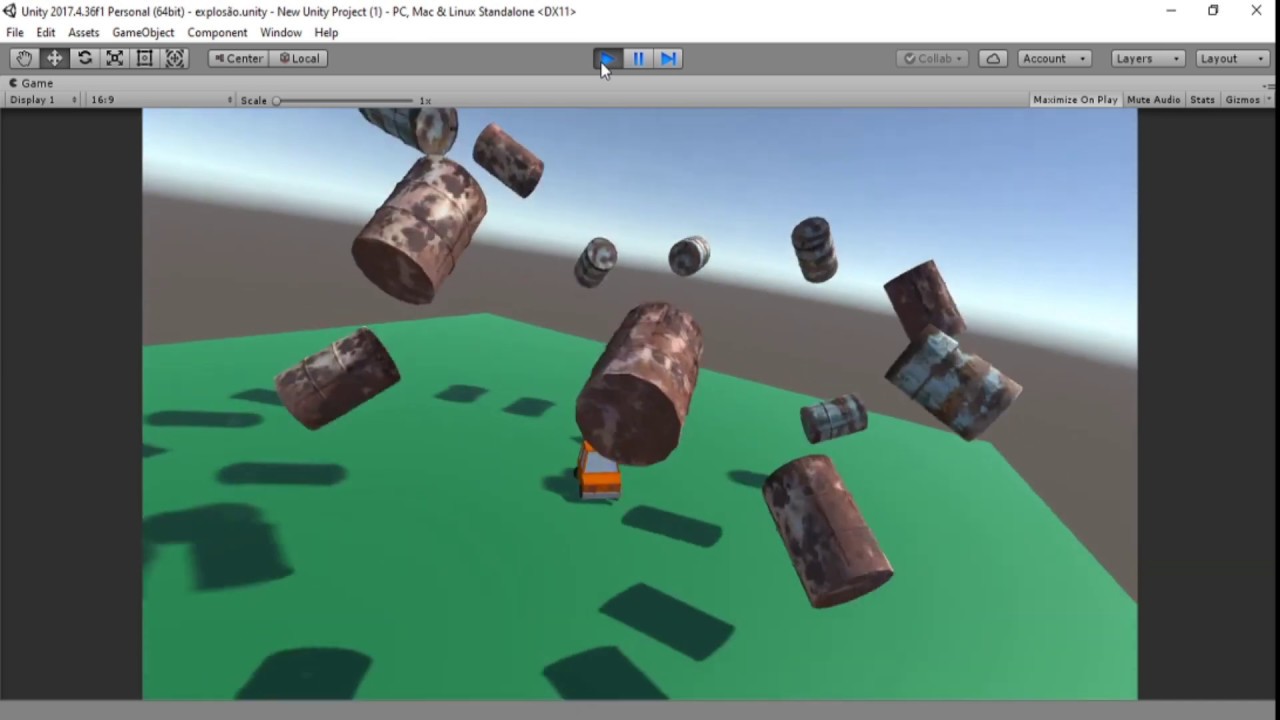Viewport: 1280px width, 720px height.
Task: Click the Game view Scale slider
Action: [x=343, y=100]
